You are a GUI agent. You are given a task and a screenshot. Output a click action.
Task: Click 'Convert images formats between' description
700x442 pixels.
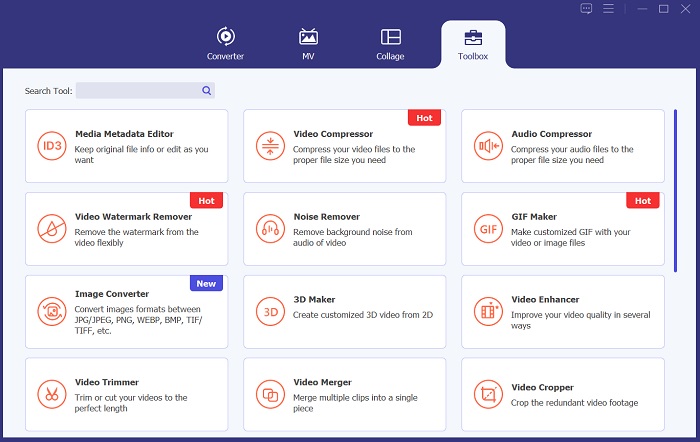pyautogui.click(x=138, y=320)
